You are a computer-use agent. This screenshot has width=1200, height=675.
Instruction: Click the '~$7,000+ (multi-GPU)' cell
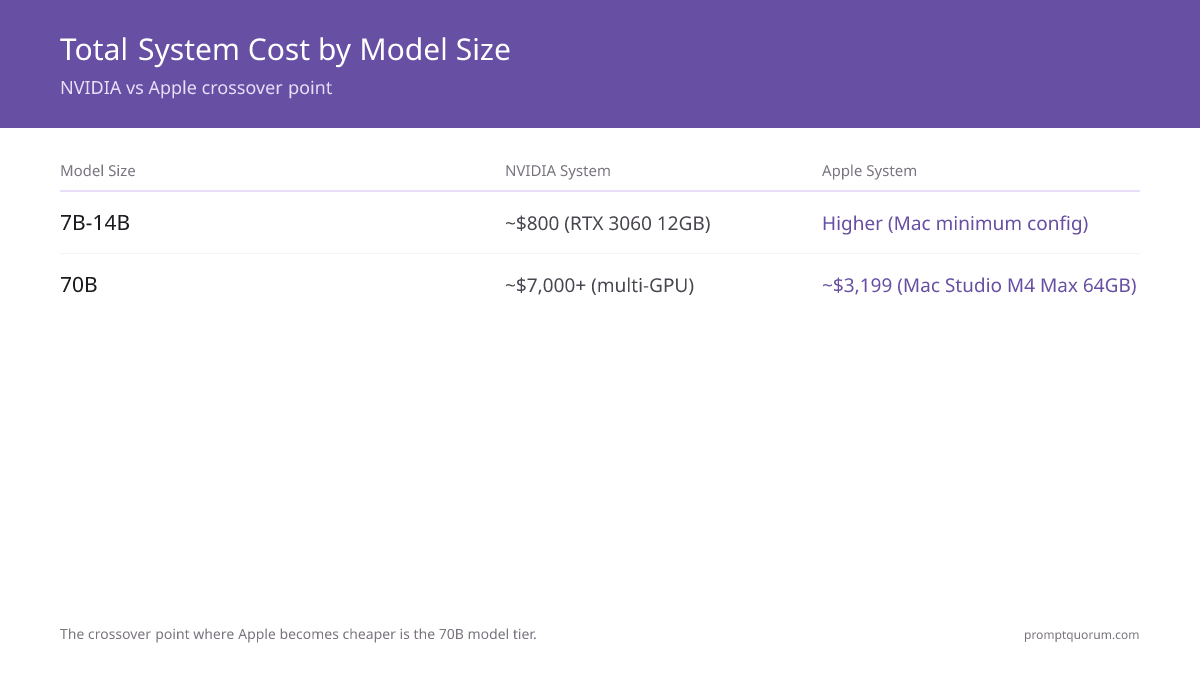click(x=599, y=285)
